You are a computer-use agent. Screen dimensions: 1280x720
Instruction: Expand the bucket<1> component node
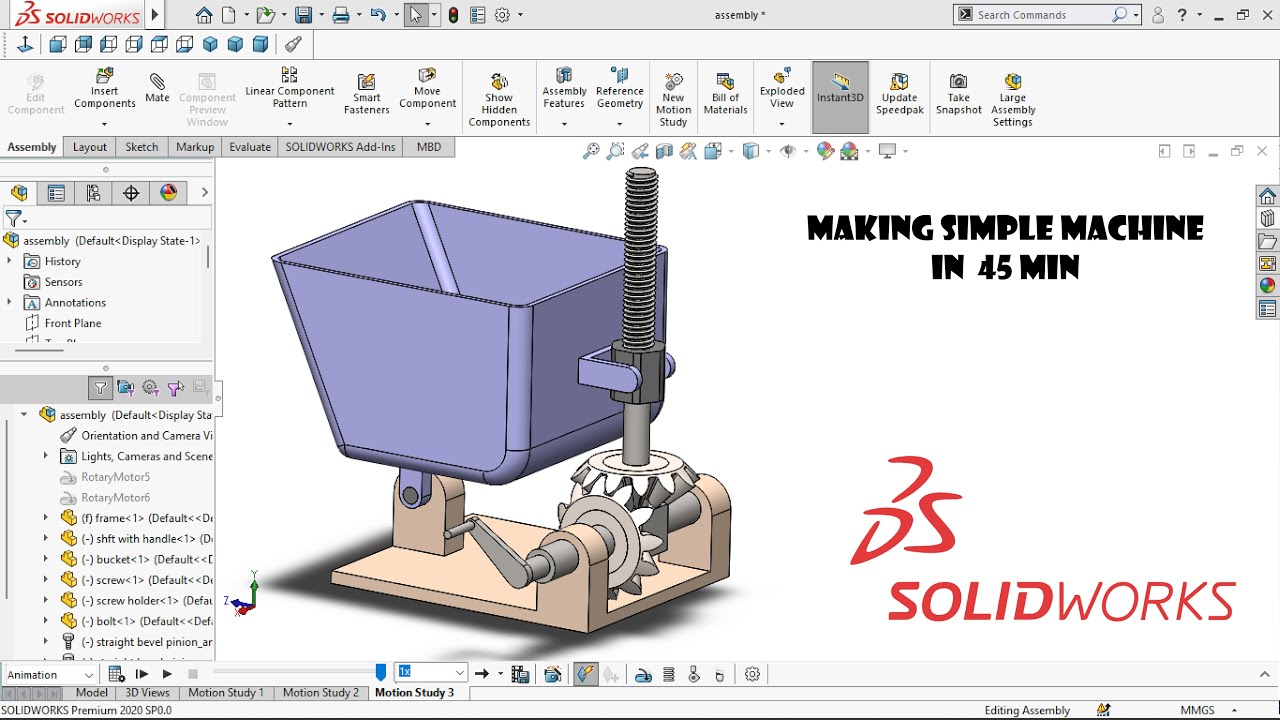tap(46, 559)
